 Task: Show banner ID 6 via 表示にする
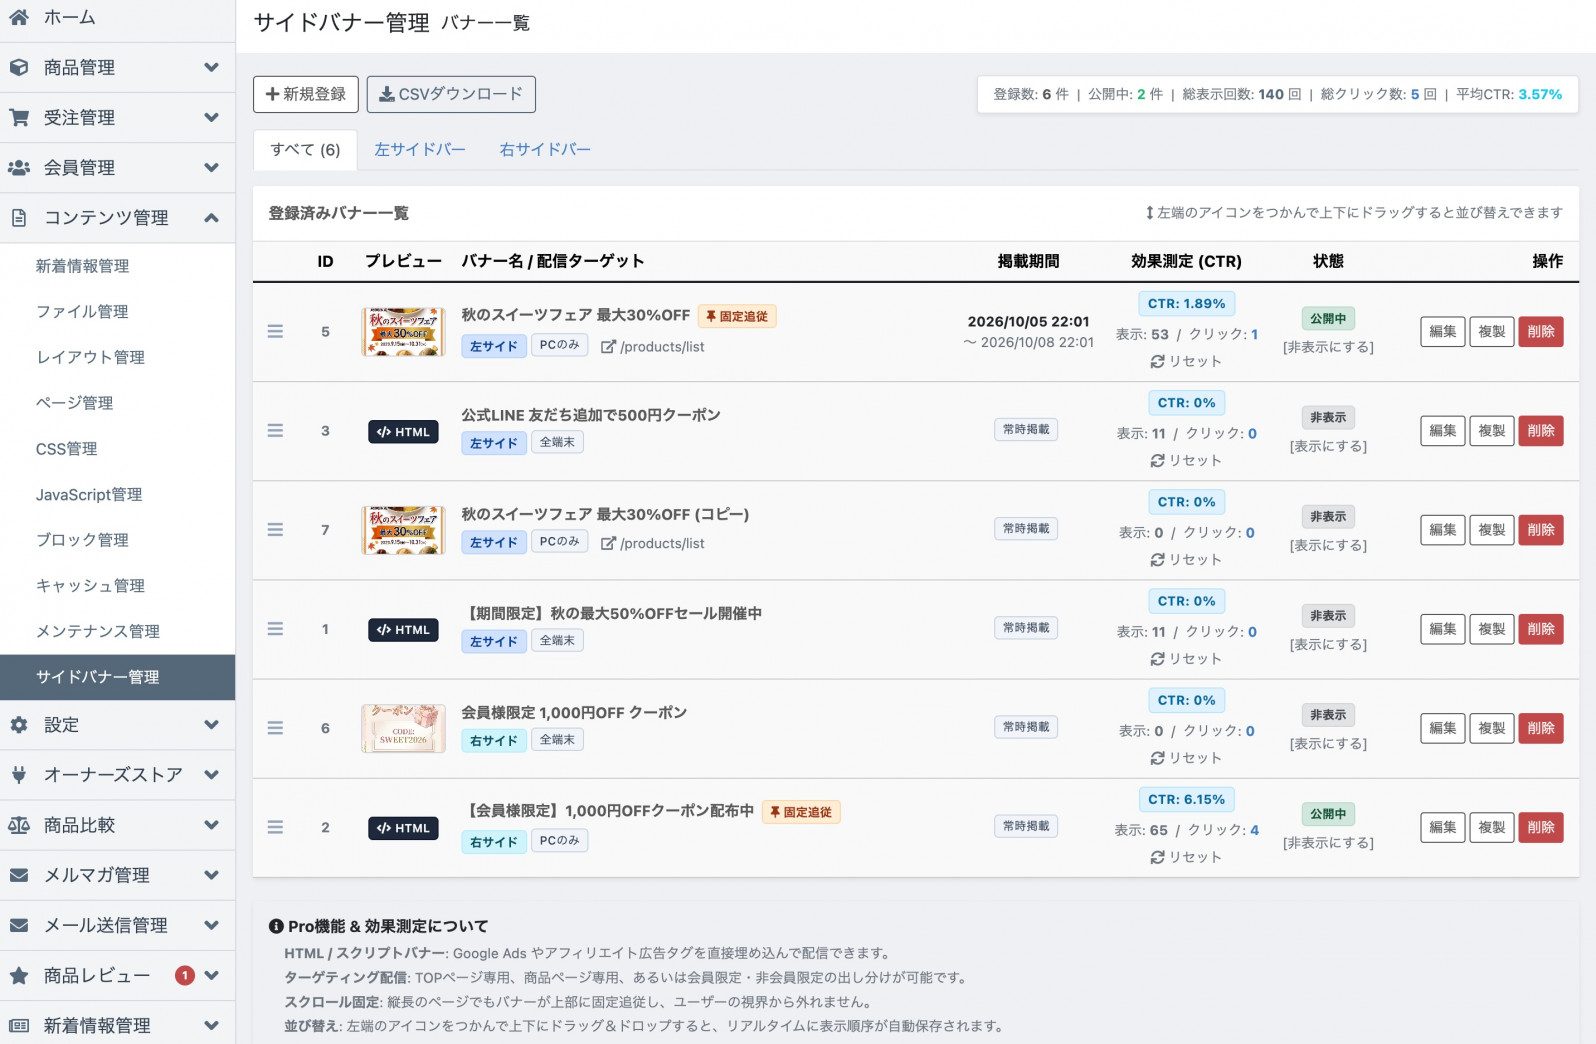click(1328, 743)
